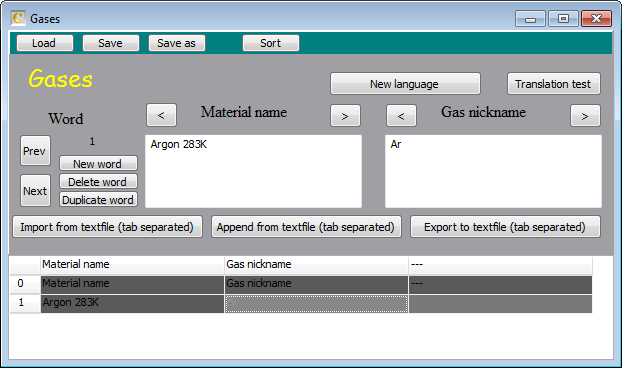This screenshot has height=368, width=622.
Task: Select row header 0 in the table
Action: [x=25, y=284]
